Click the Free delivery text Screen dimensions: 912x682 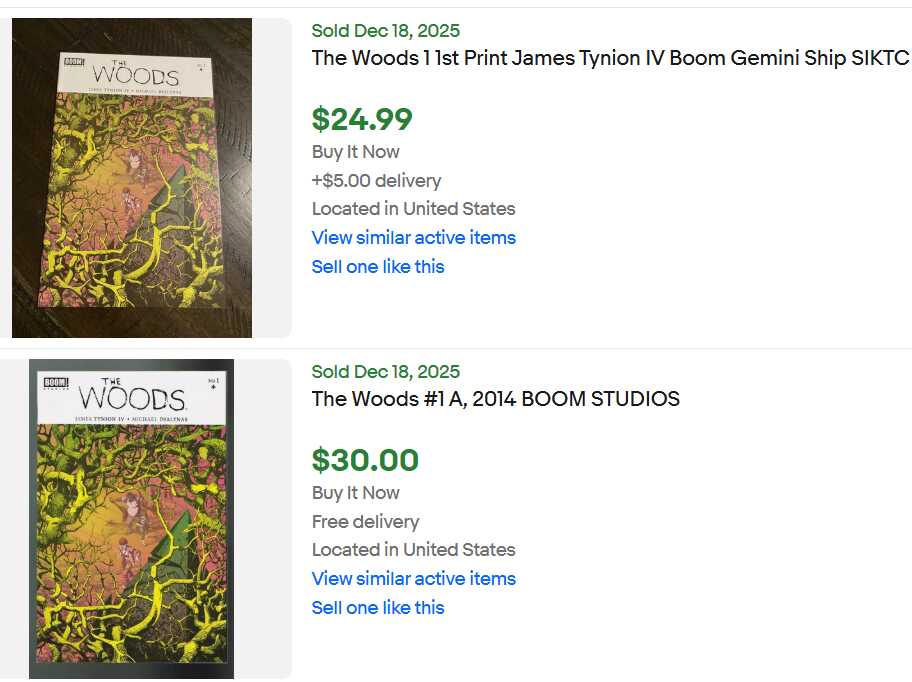click(x=365, y=522)
